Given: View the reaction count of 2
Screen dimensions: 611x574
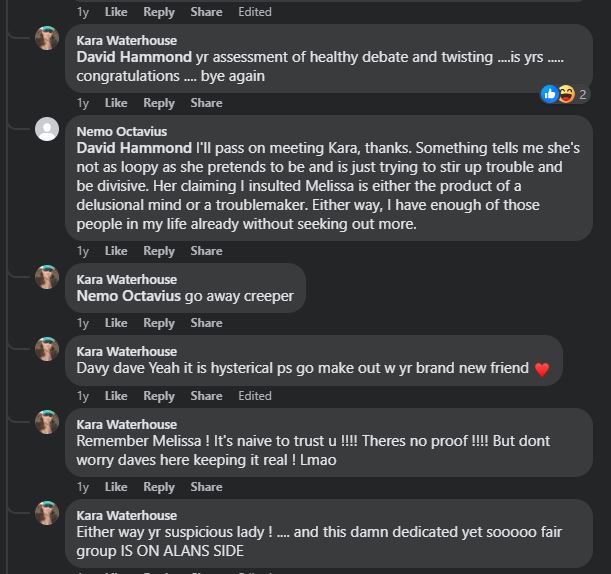Looking at the screenshot, I should 583,94.
